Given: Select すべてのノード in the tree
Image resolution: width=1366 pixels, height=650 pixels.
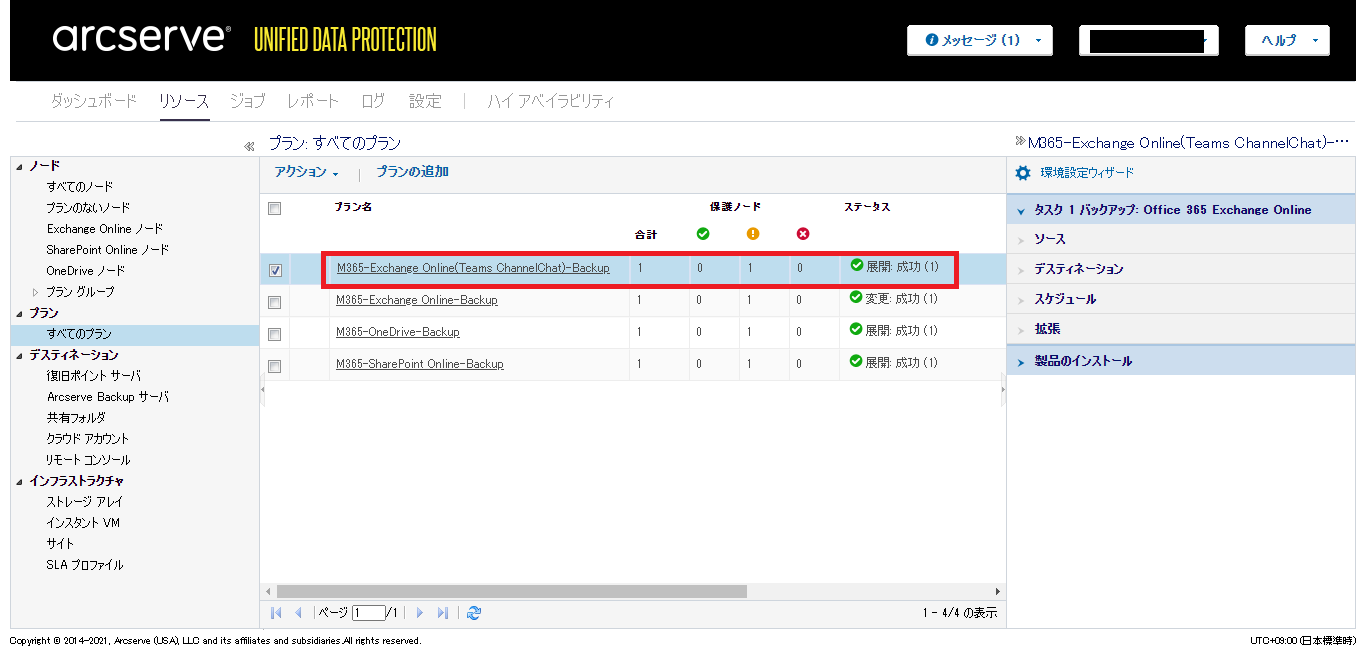Looking at the screenshot, I should pos(80,187).
